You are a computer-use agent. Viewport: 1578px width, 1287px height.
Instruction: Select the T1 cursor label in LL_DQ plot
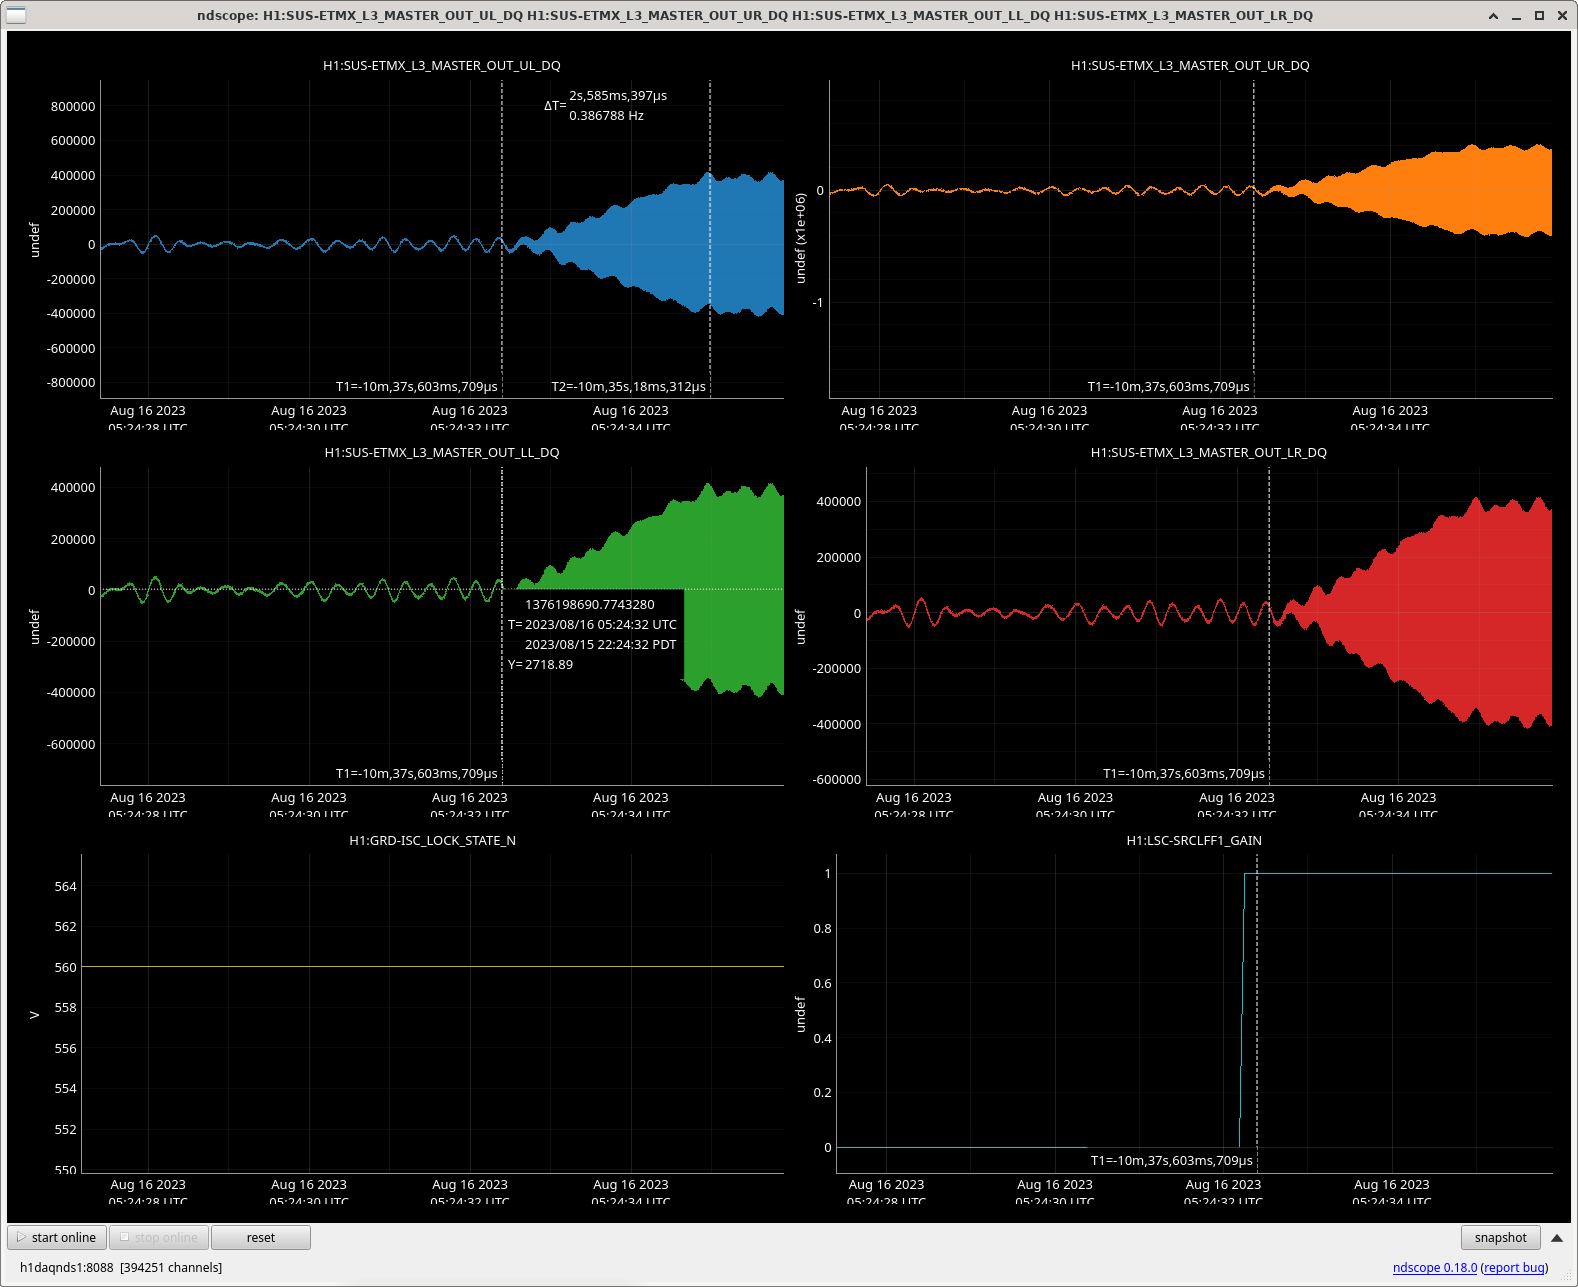(416, 773)
